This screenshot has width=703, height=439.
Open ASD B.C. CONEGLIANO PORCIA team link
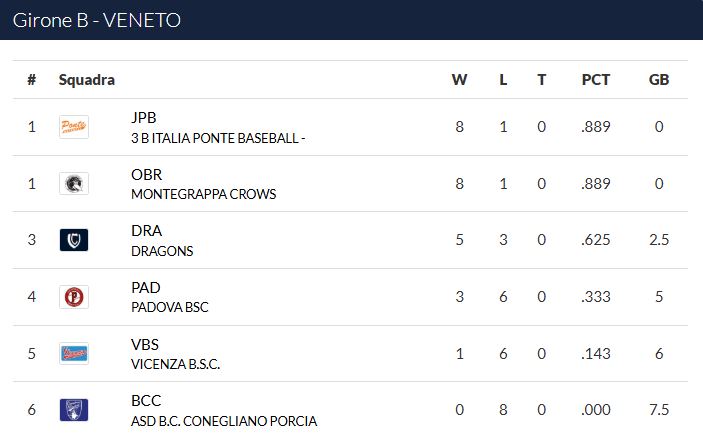pos(224,421)
